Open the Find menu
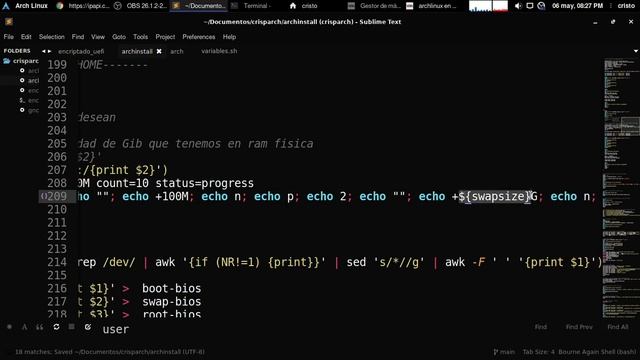640x360 pixels. pos(78,37)
